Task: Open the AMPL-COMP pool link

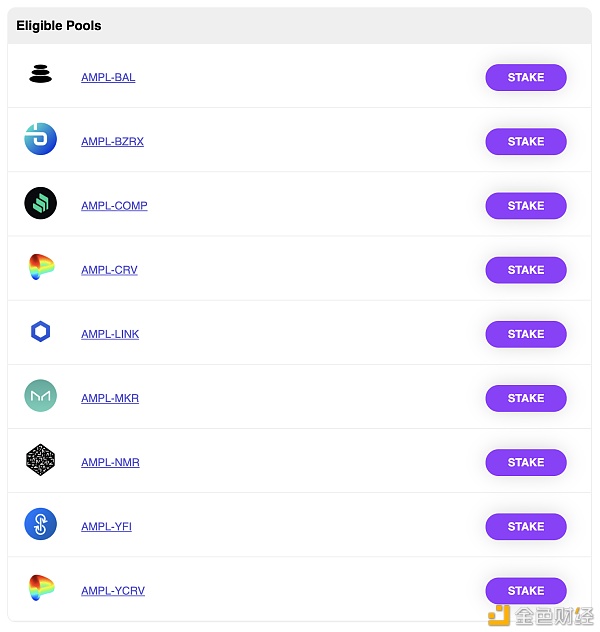Action: pyautogui.click(x=114, y=206)
